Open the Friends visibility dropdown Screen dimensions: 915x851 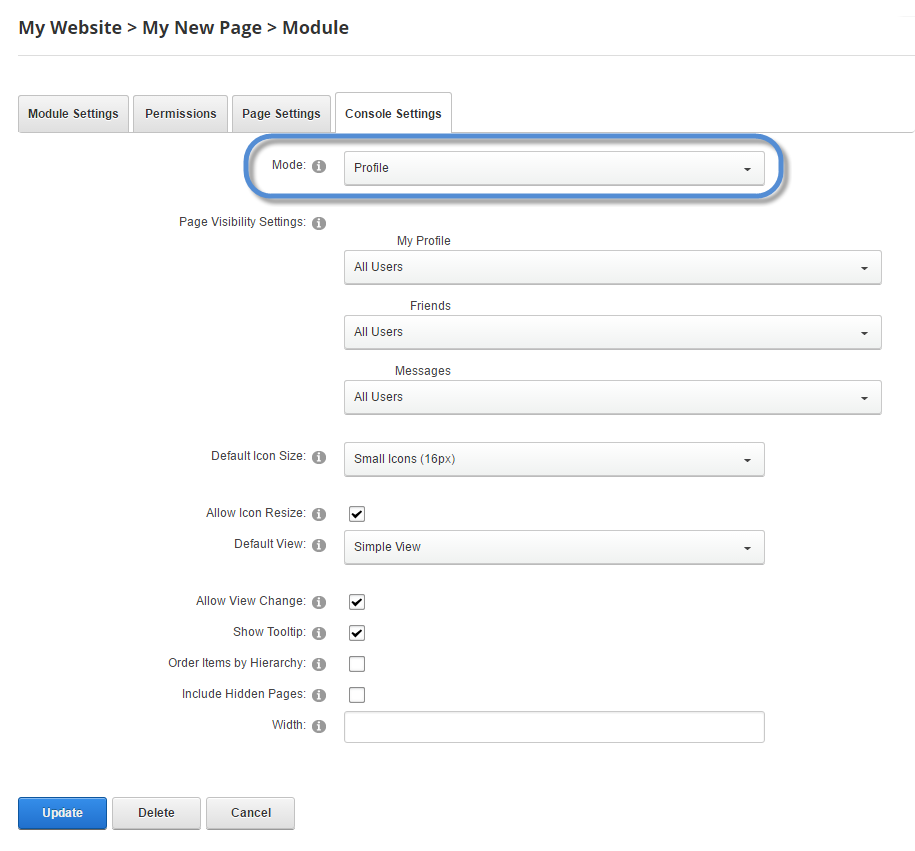click(x=612, y=332)
